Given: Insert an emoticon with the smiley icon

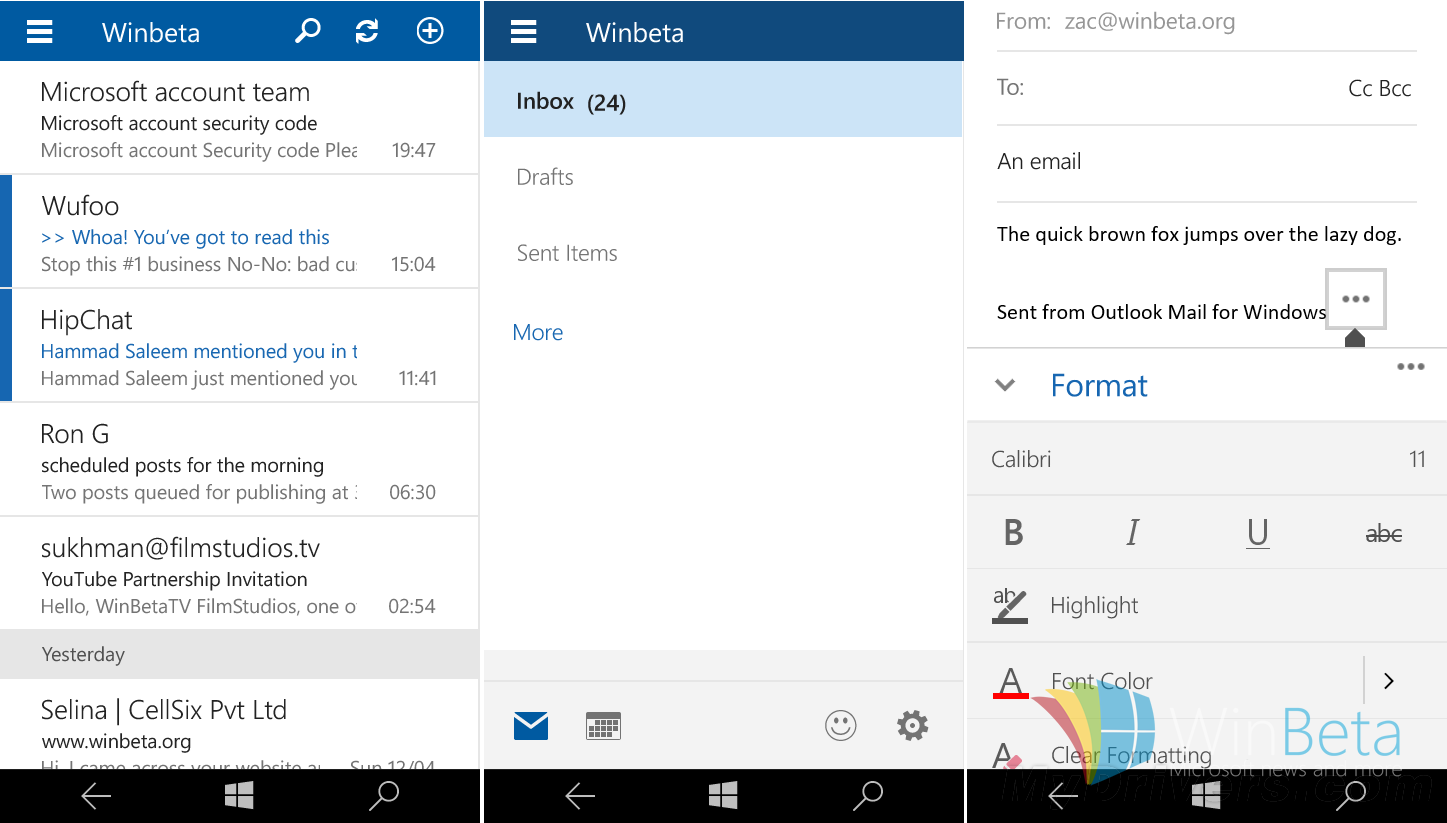Looking at the screenshot, I should (841, 726).
